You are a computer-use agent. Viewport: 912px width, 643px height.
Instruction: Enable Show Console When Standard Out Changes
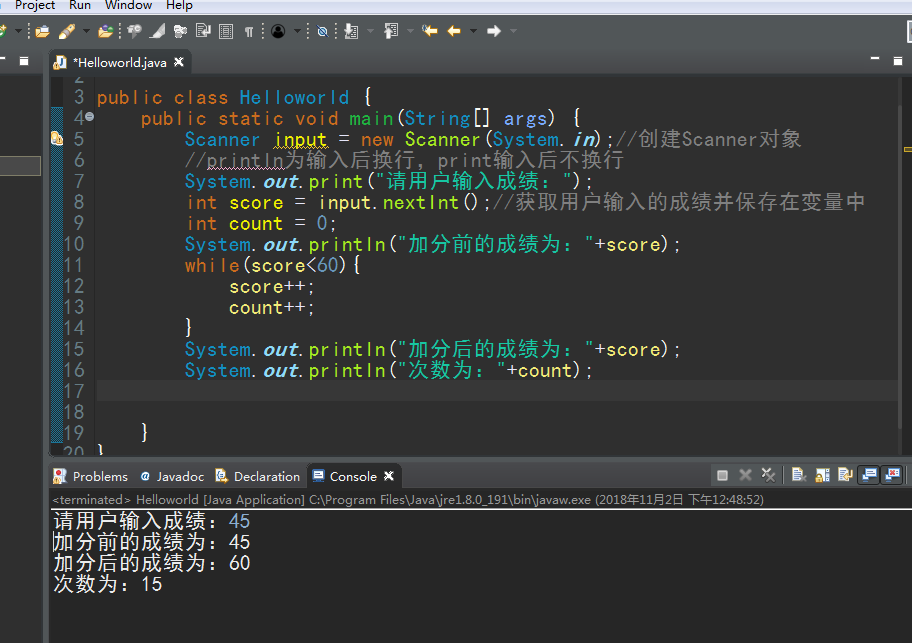(868, 473)
